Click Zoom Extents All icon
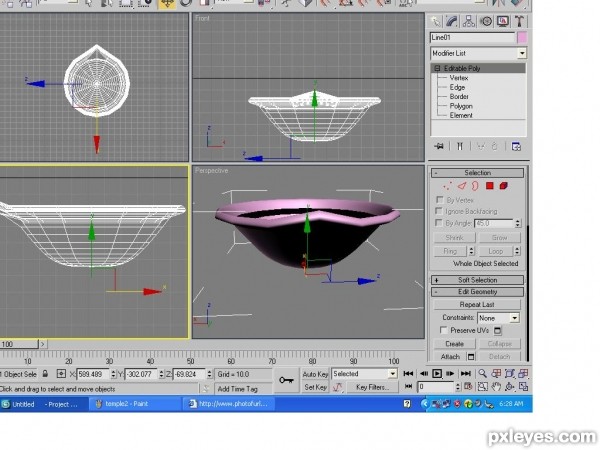This screenshot has width=600, height=450. point(523,374)
